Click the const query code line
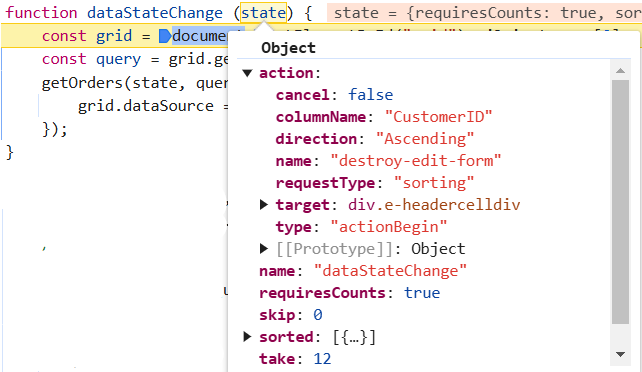 pyautogui.click(x=135, y=60)
